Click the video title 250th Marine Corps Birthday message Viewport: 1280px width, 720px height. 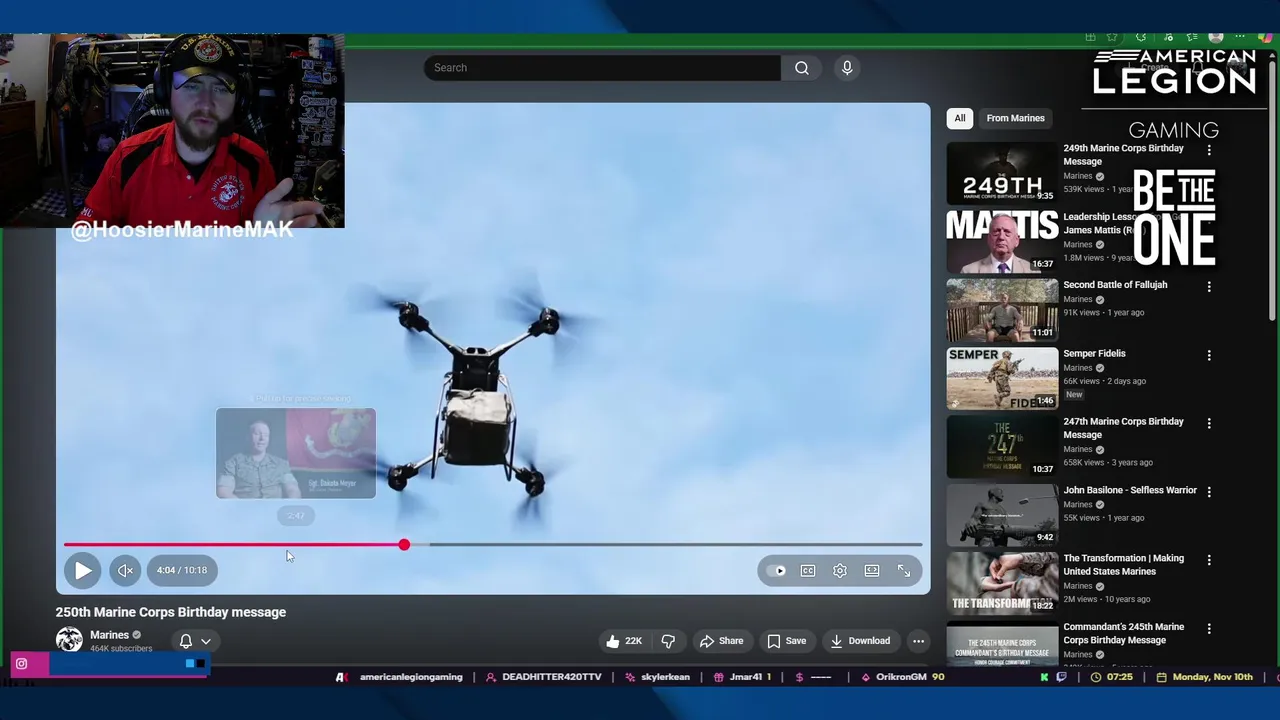[x=171, y=612]
